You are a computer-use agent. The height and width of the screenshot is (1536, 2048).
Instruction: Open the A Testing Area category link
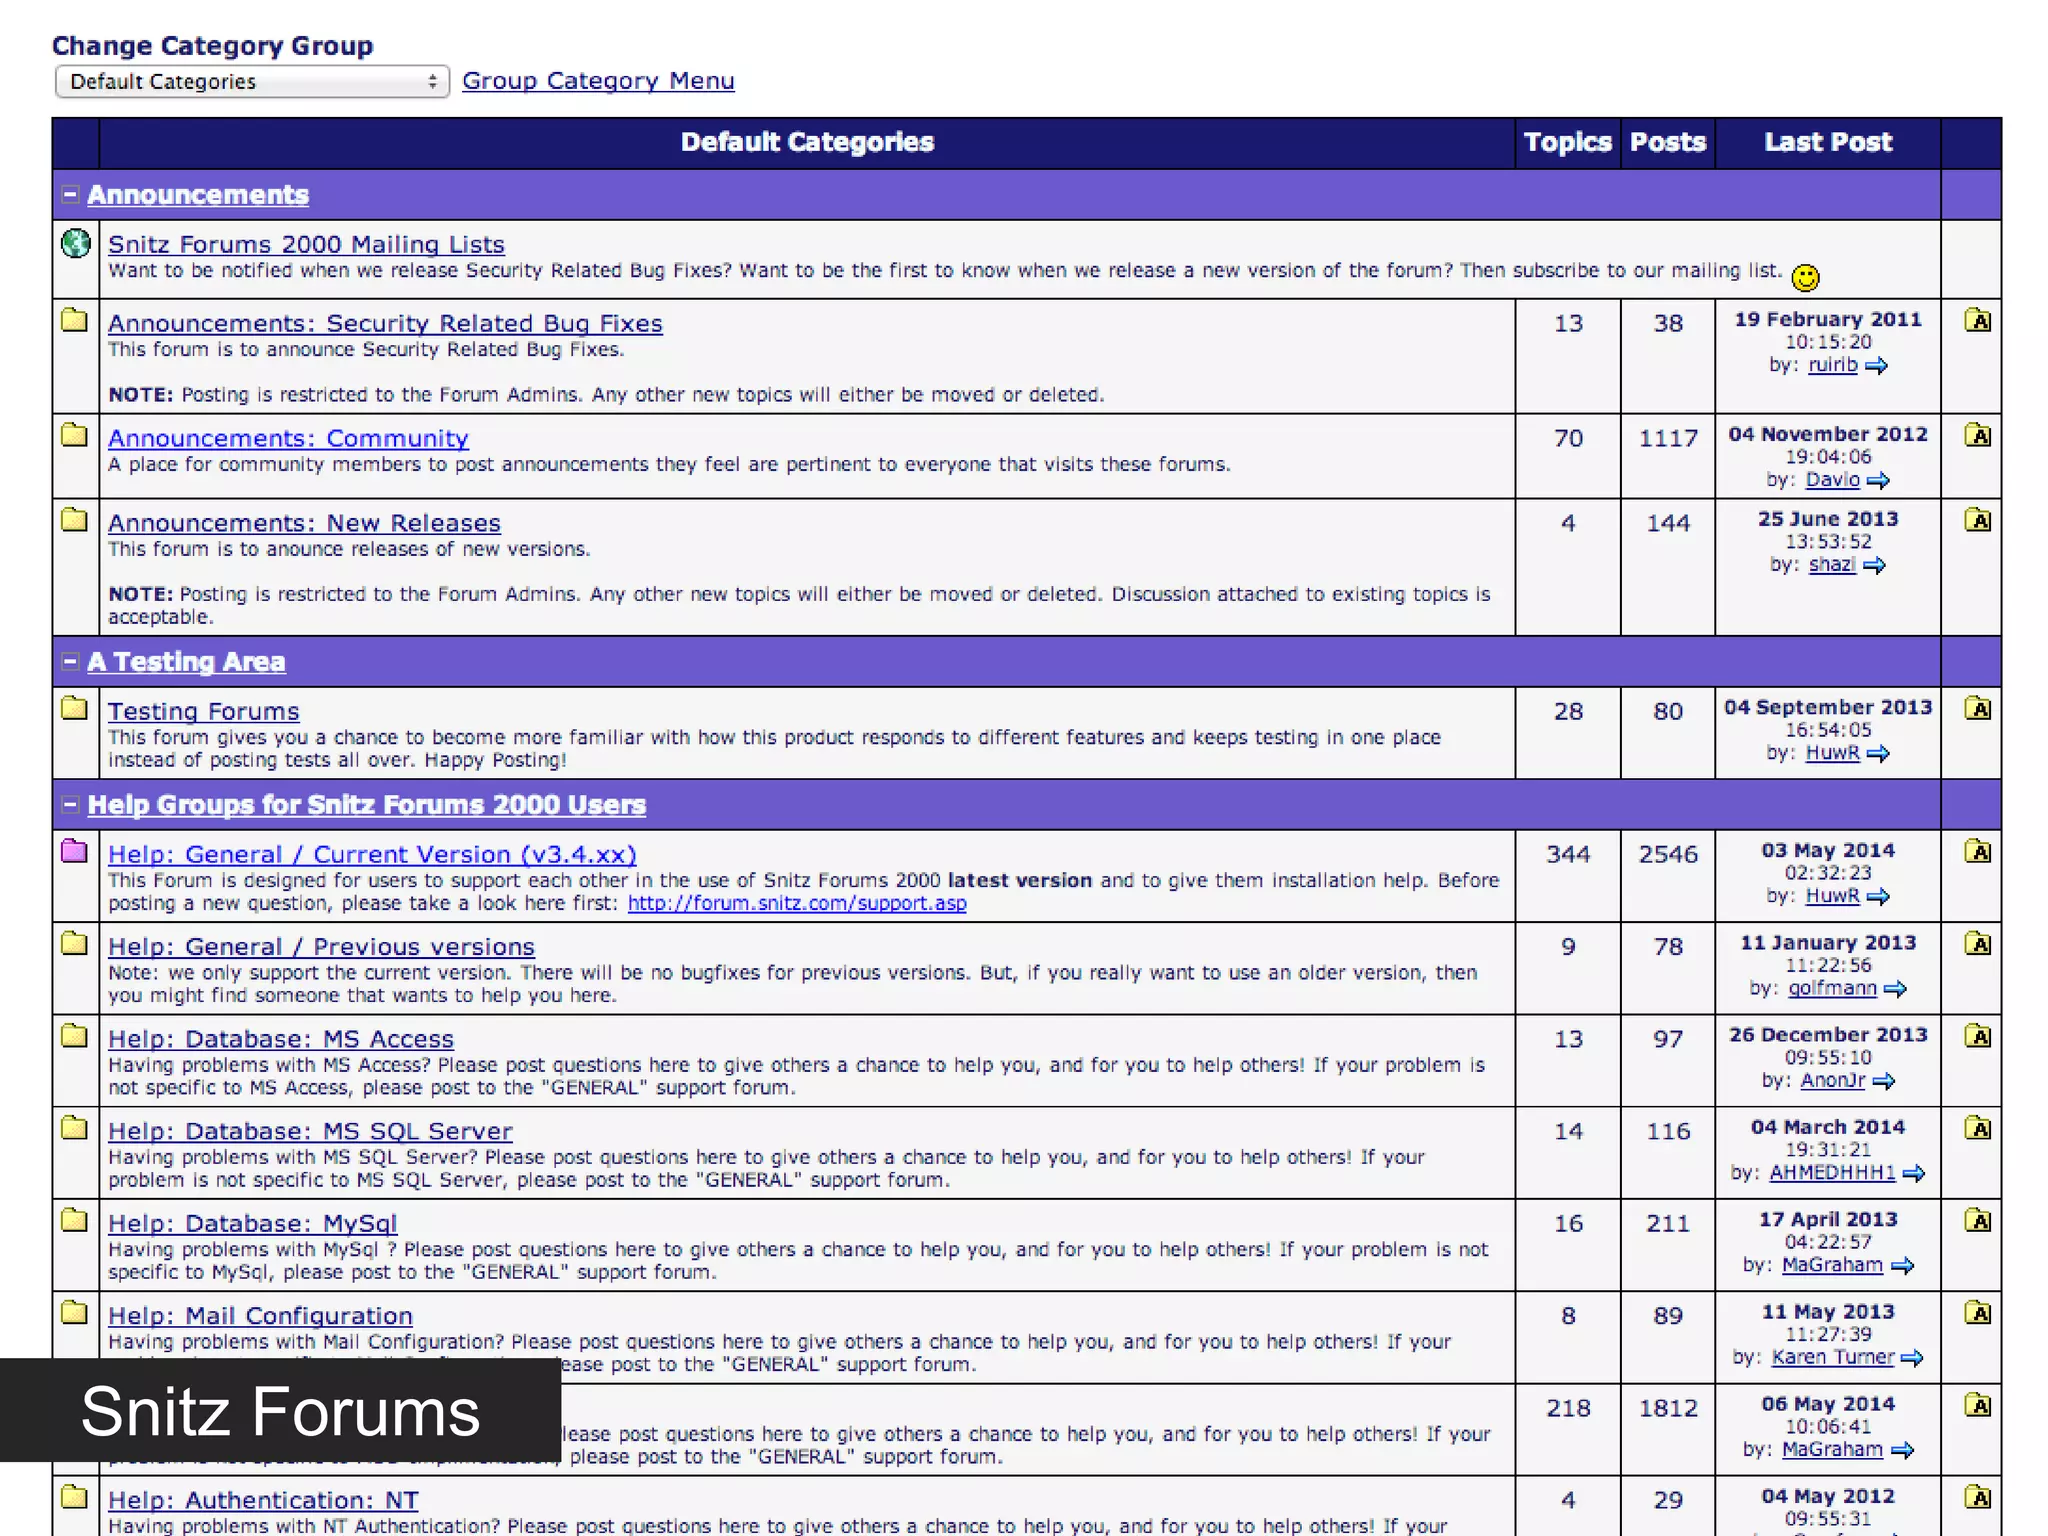point(186,662)
